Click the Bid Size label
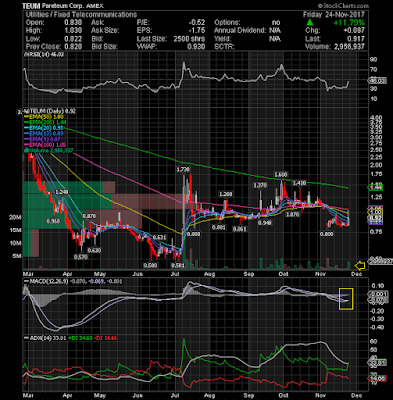Viewport: 393px width, 400px height. (104, 46)
